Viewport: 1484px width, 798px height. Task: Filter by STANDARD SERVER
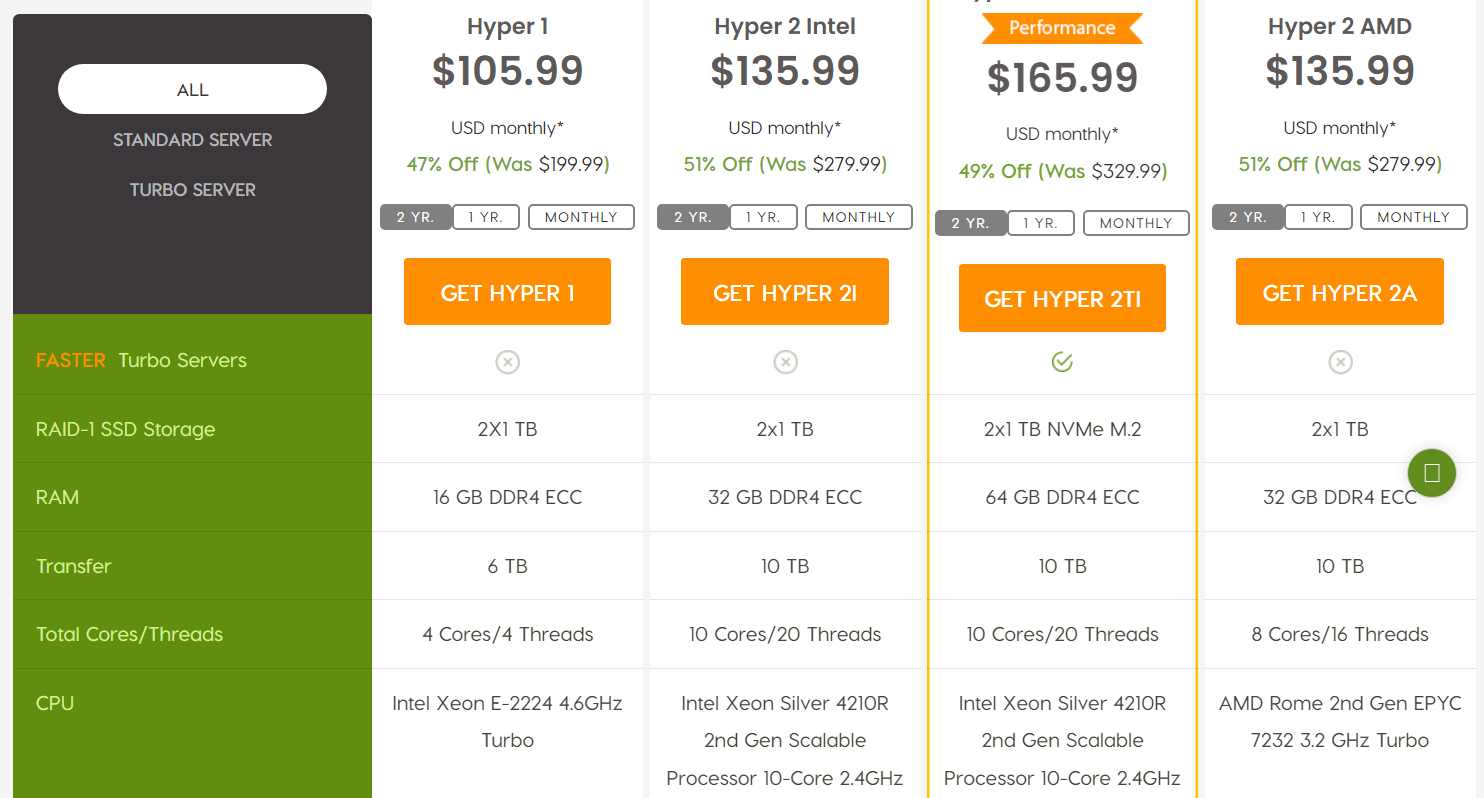(x=192, y=140)
